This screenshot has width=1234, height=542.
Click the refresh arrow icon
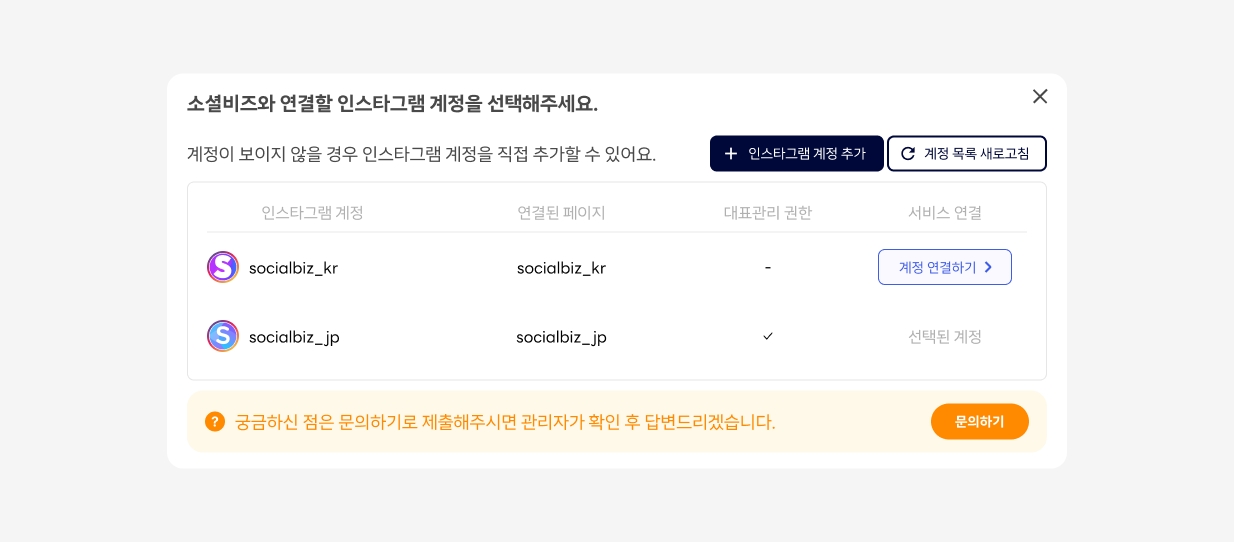pyautogui.click(x=908, y=154)
